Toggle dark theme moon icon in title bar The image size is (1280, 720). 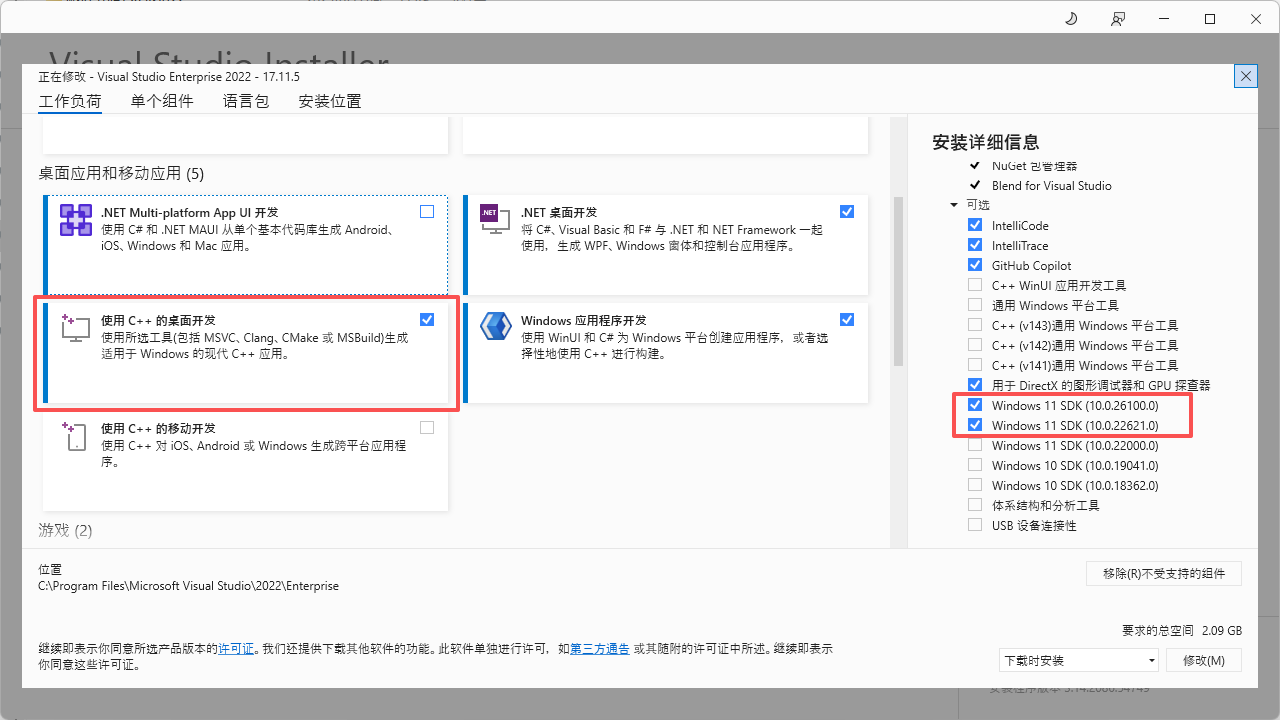(x=1071, y=18)
